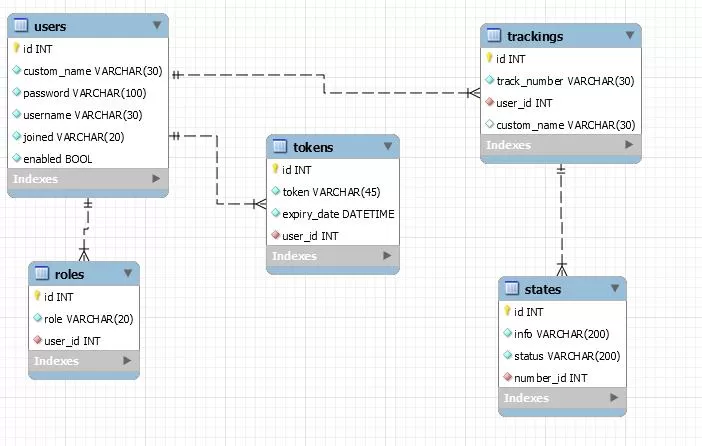Click the hollow diamond beside trackings custom_name

490,124
